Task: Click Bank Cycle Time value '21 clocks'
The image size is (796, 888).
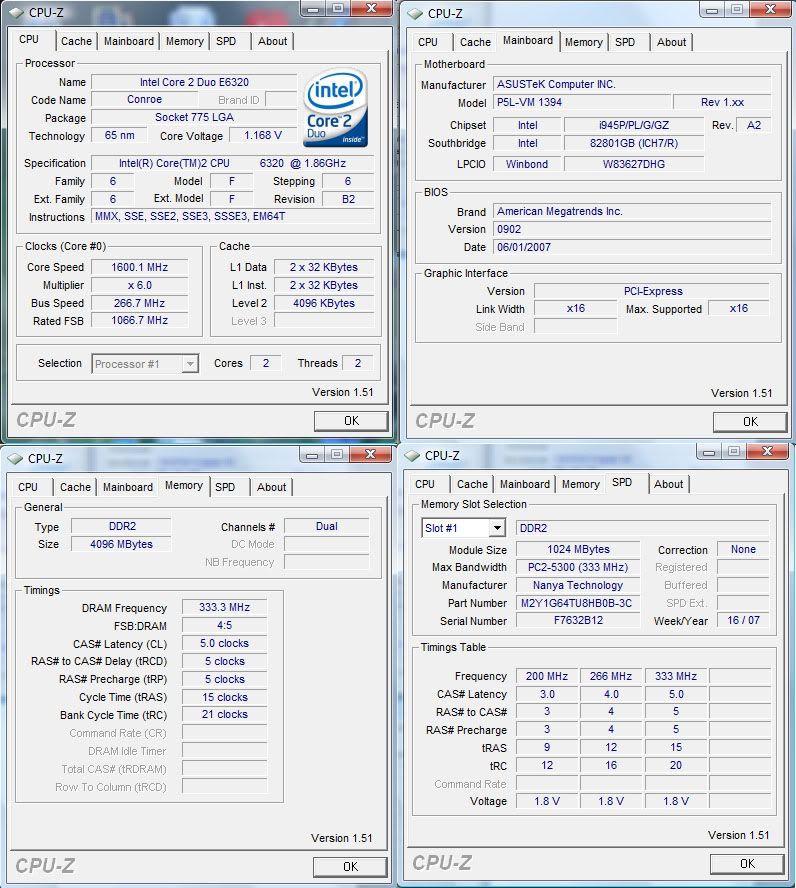Action: point(224,715)
